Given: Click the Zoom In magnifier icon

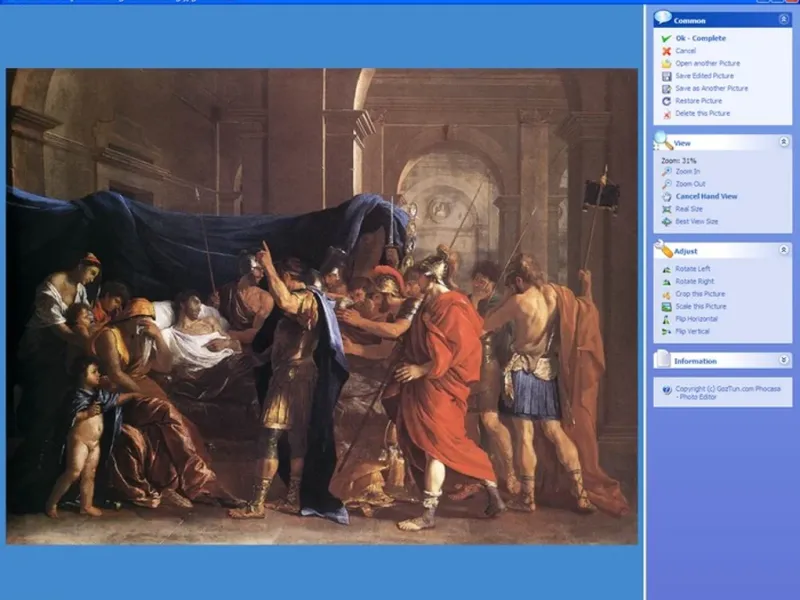Looking at the screenshot, I should (666, 172).
